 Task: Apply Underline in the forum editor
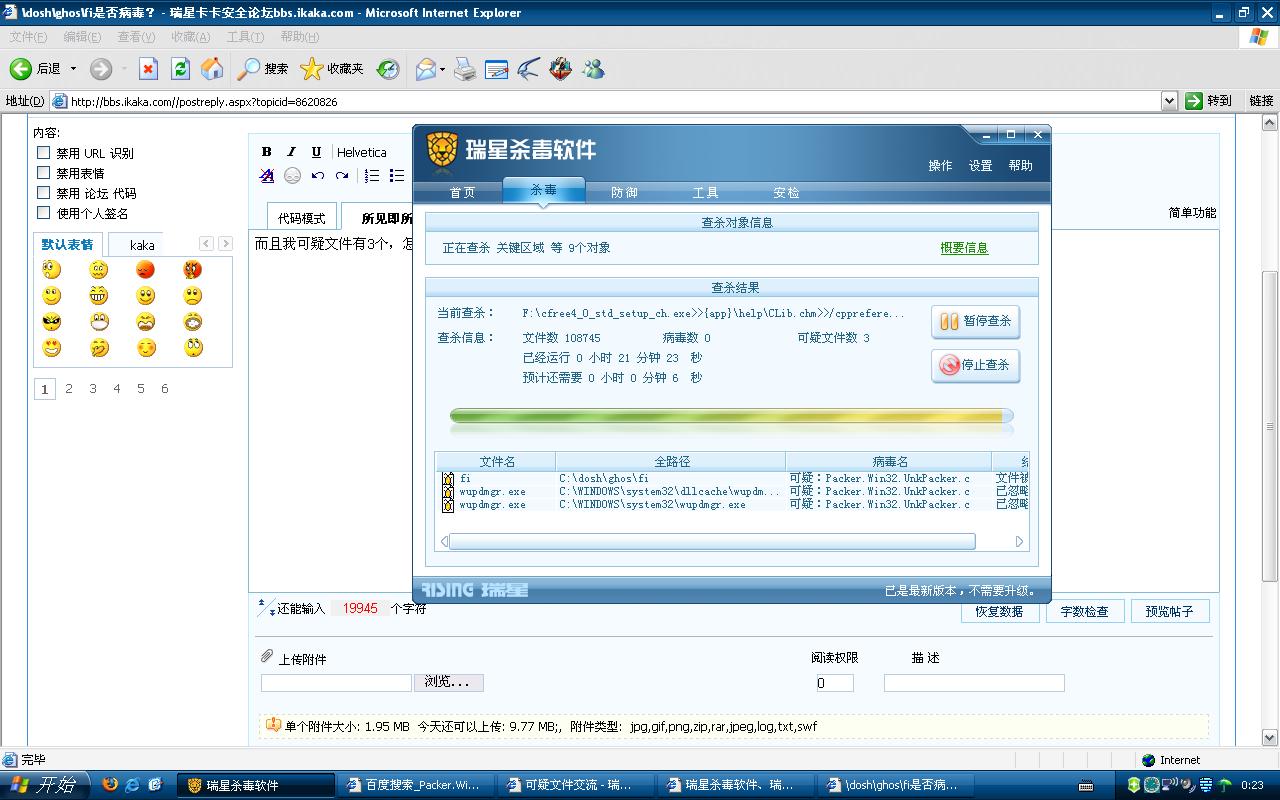coord(317,152)
